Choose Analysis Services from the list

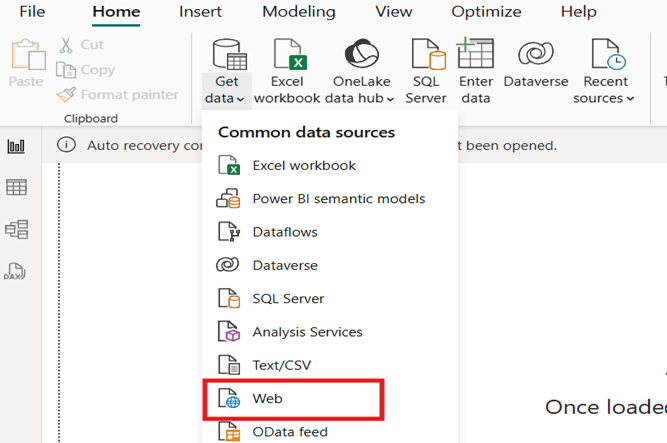point(330,332)
